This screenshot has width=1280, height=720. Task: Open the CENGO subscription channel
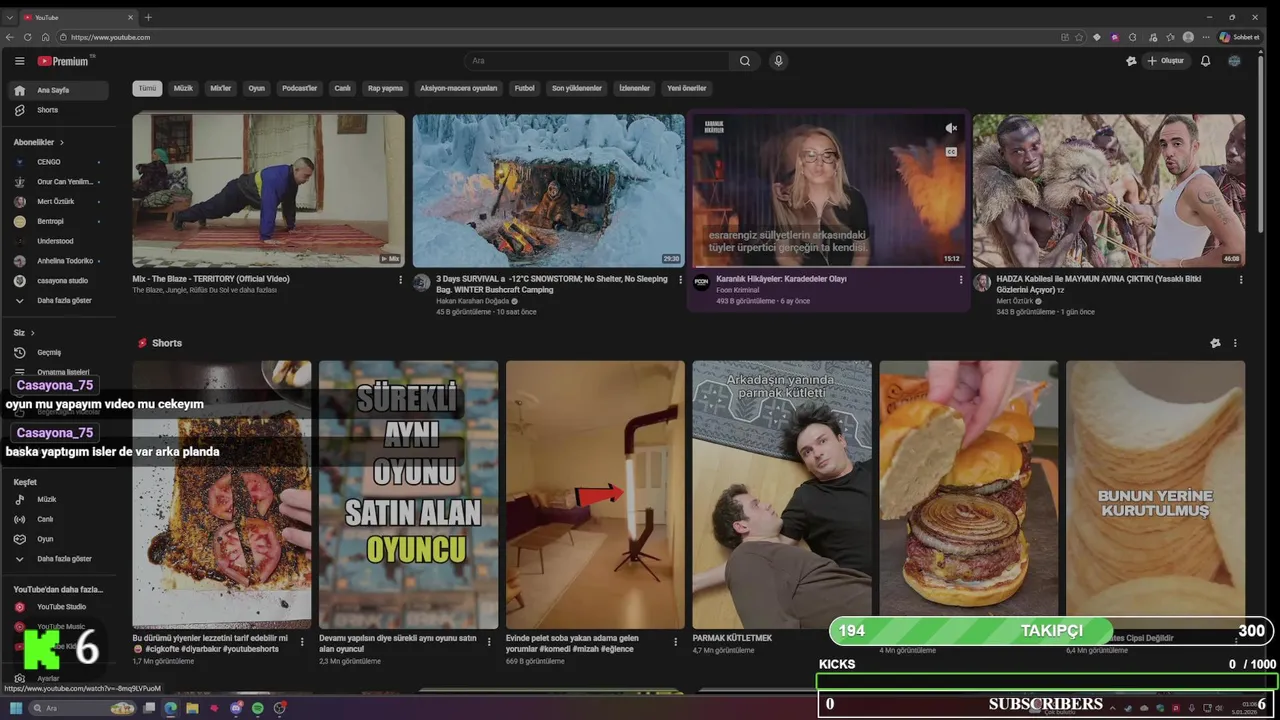59,162
